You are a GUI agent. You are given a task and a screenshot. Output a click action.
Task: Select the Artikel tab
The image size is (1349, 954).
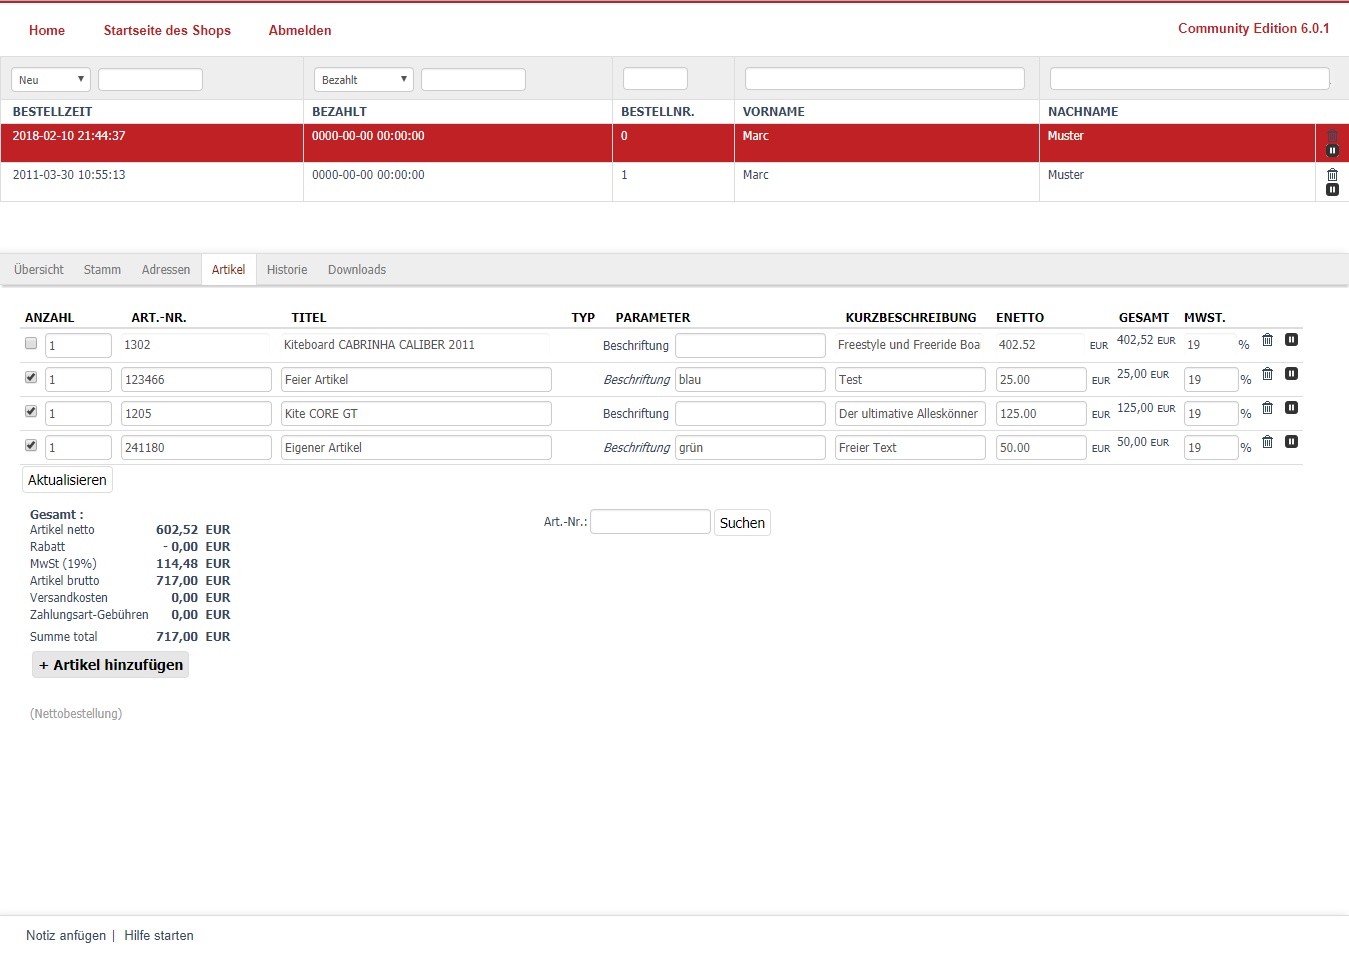pos(228,270)
